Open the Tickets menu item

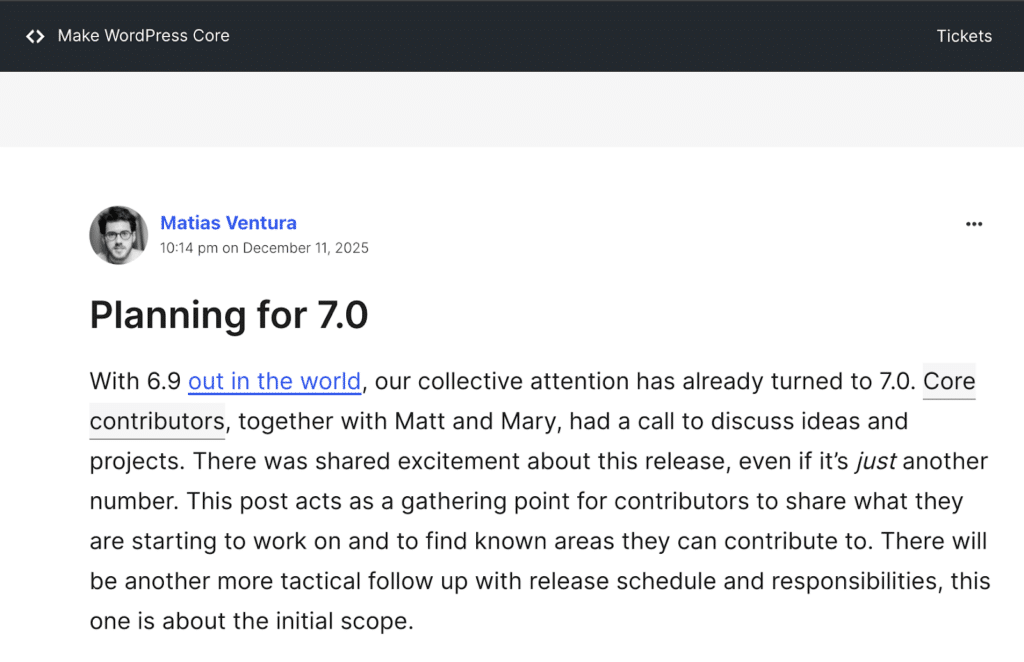pos(963,36)
